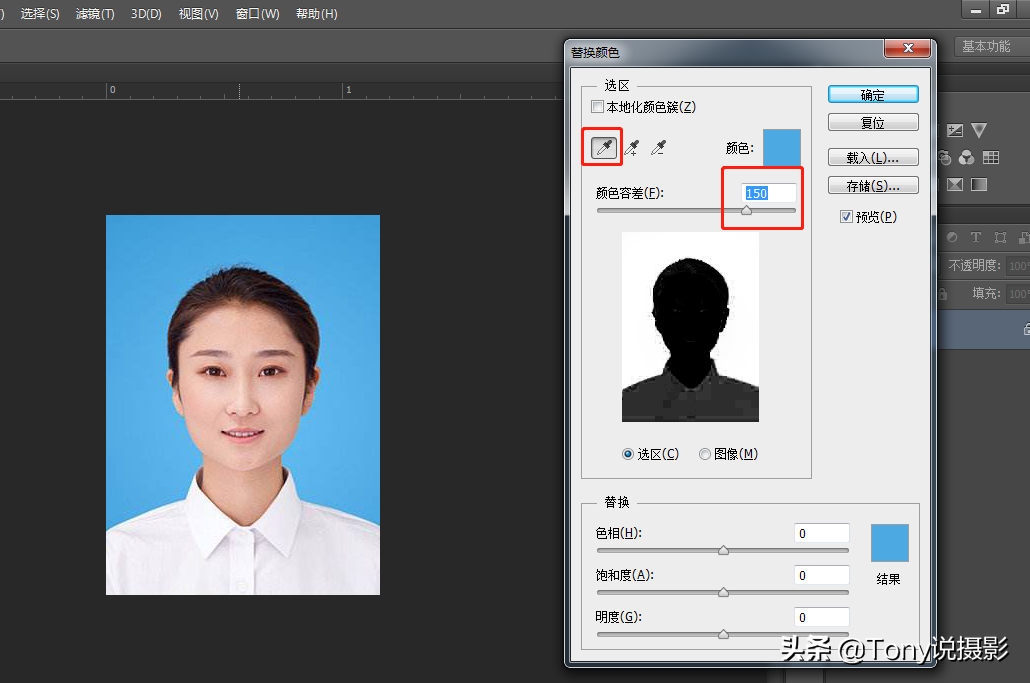Click the Photo Filter camera adjustment icon
This screenshot has height=683, width=1030.
point(944,158)
